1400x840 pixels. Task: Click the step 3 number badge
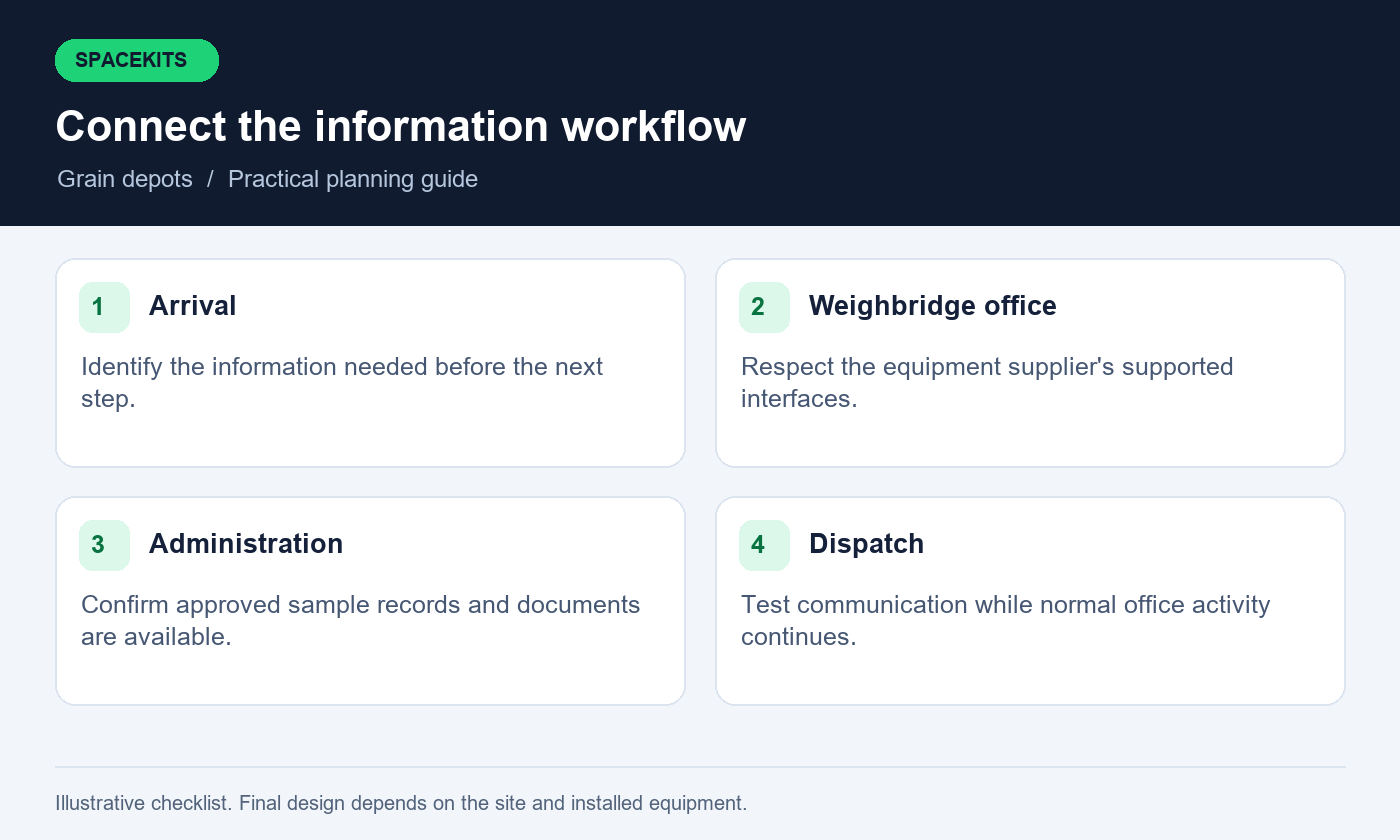coord(104,545)
